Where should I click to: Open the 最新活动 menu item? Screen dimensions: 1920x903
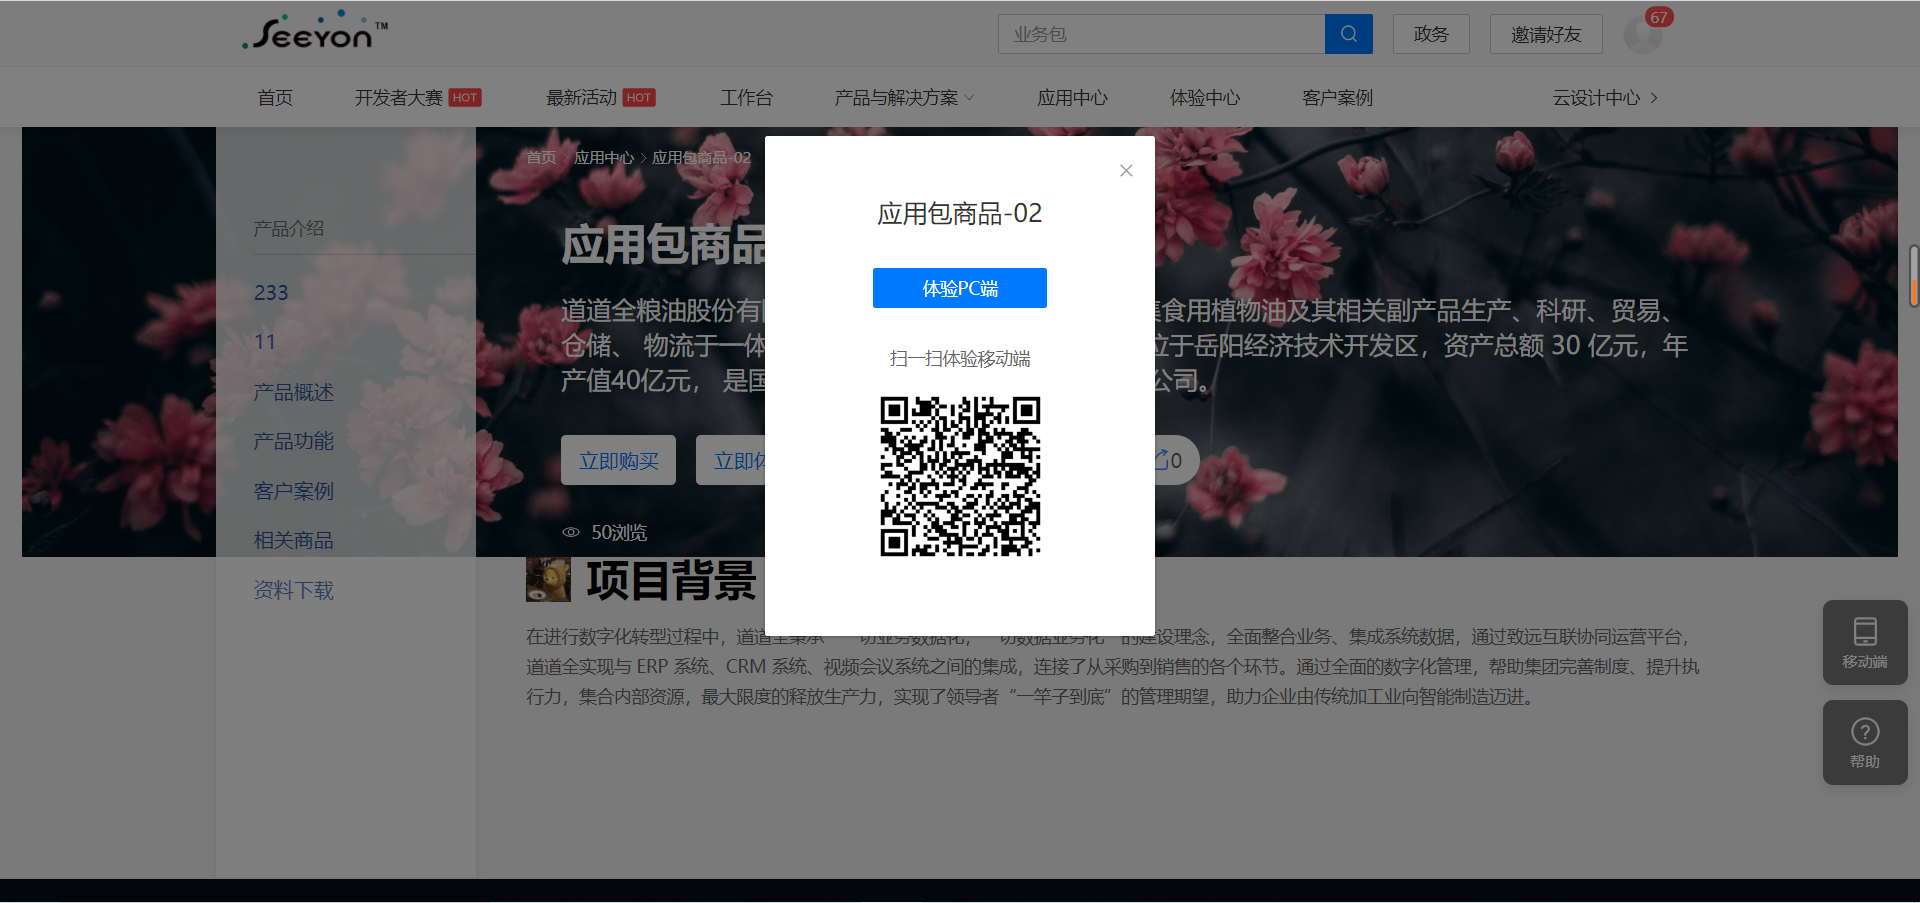point(581,97)
